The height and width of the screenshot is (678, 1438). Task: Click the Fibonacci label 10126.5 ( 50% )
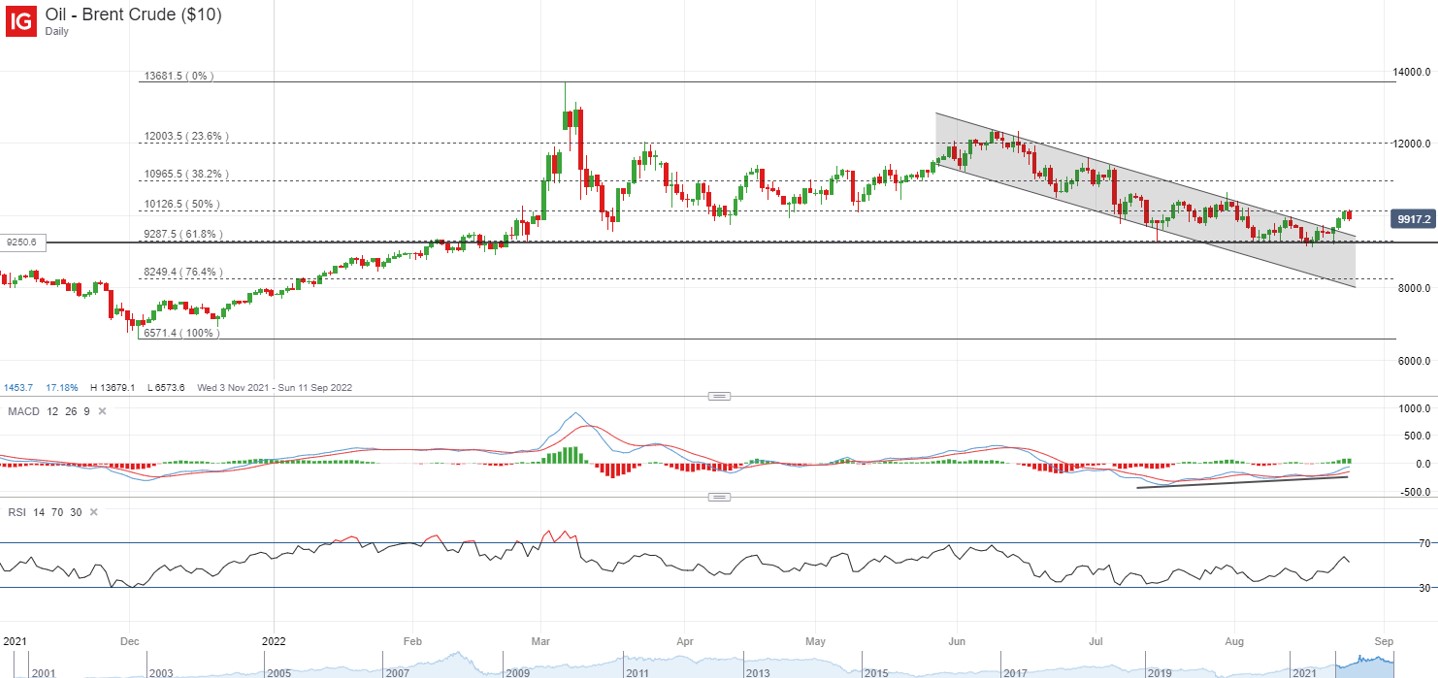pos(181,204)
